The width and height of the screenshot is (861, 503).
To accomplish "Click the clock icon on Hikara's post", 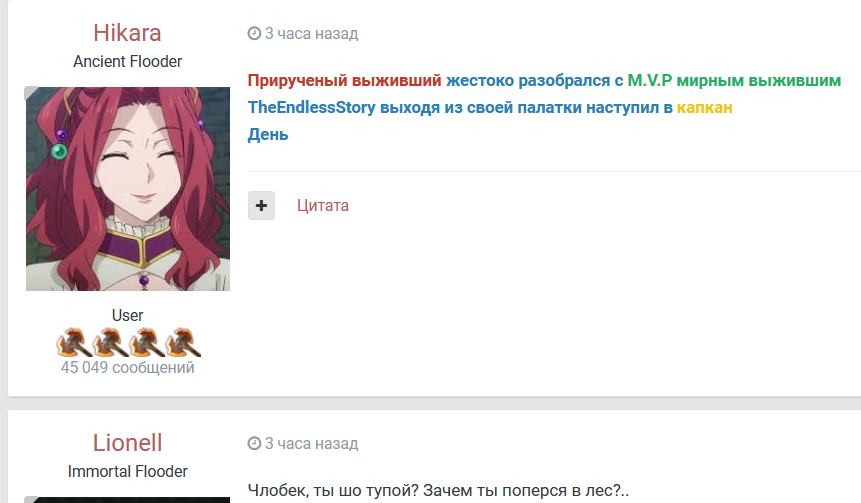I will click(x=254, y=33).
